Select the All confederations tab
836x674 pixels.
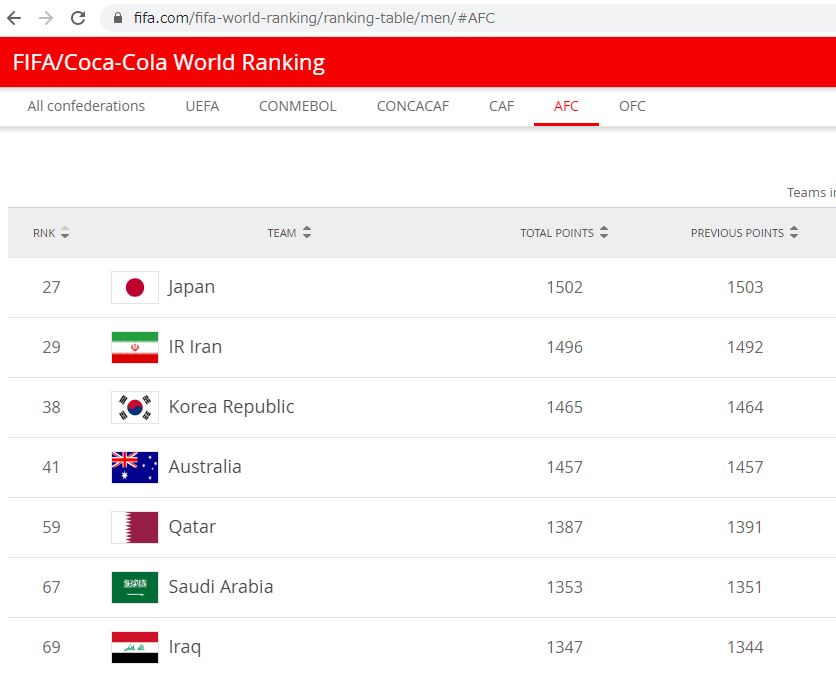[86, 106]
